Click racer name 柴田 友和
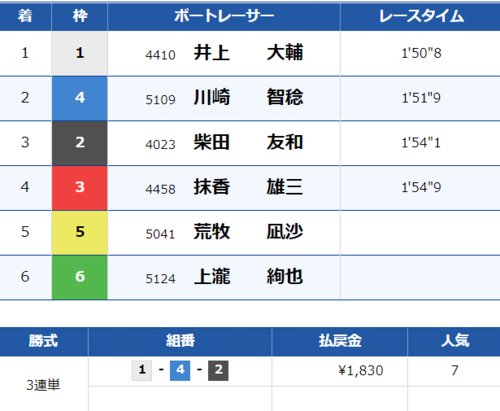500x411 pixels. pos(248,142)
